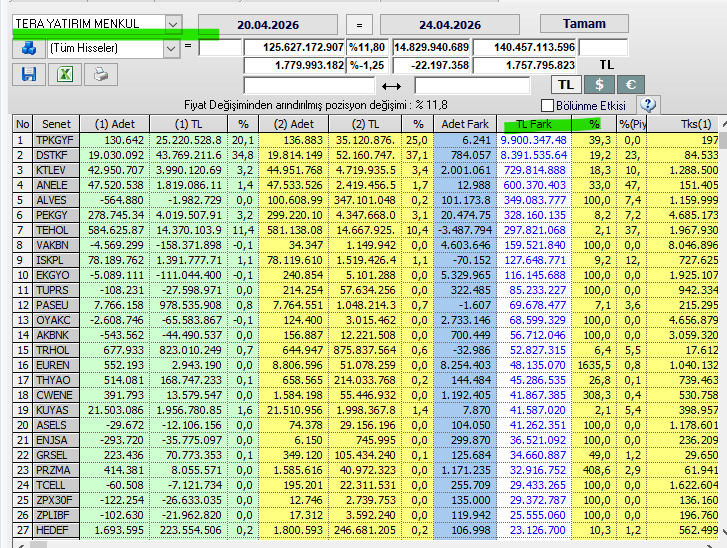Viewport: 727px width, 548px height.
Task: Click the equals sign button between dates
Action: click(359, 25)
